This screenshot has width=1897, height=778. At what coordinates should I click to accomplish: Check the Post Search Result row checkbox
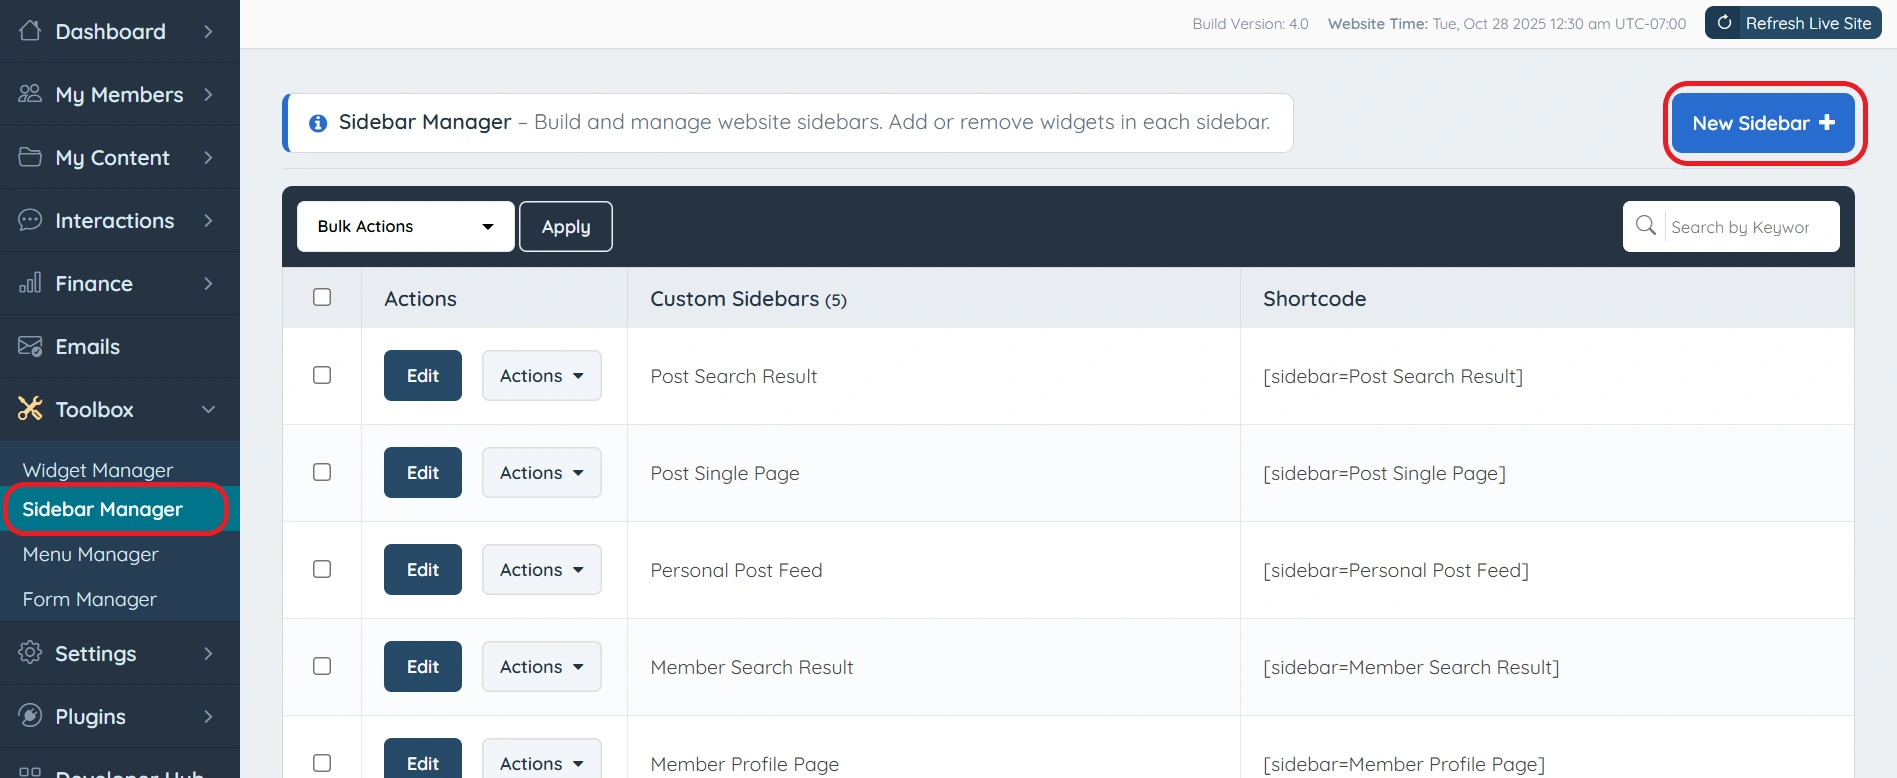point(322,375)
